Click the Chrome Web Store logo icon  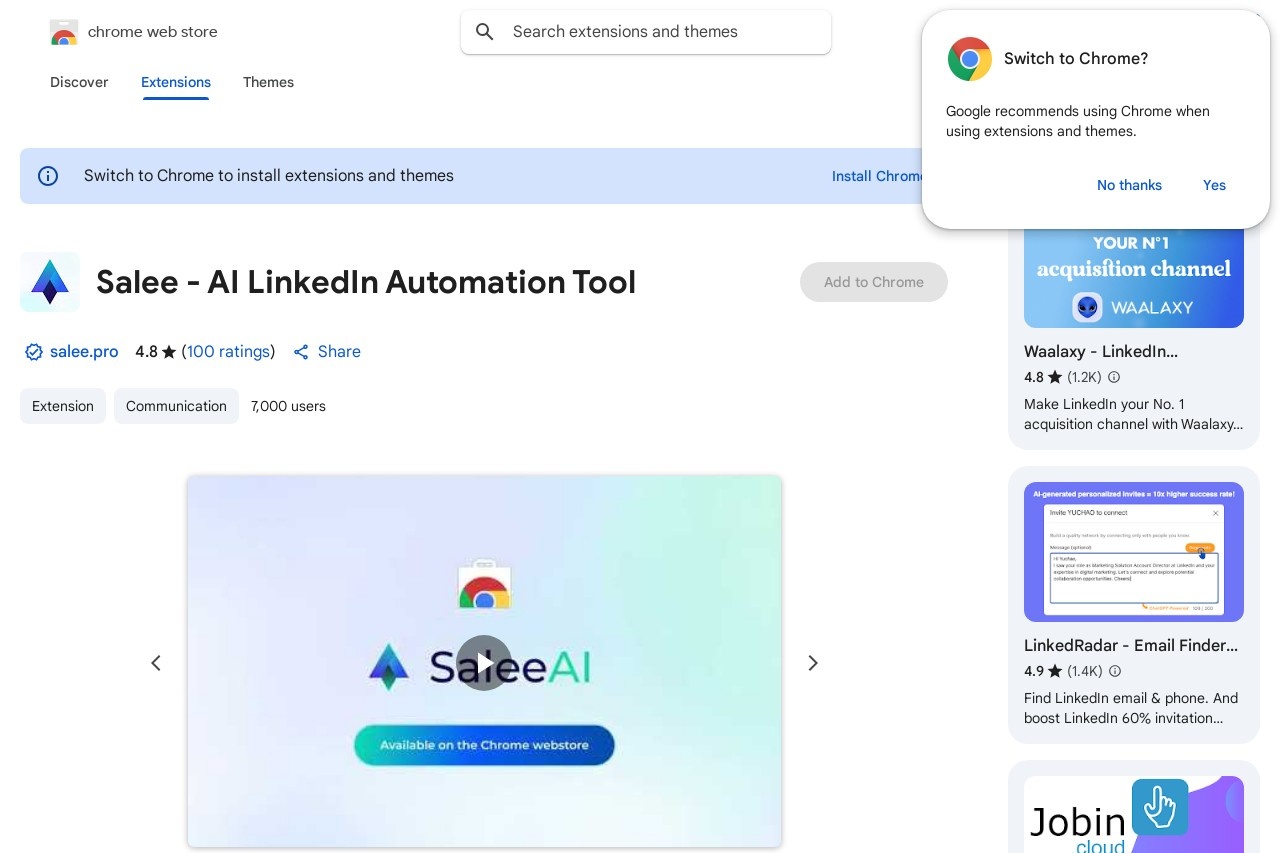tap(64, 32)
